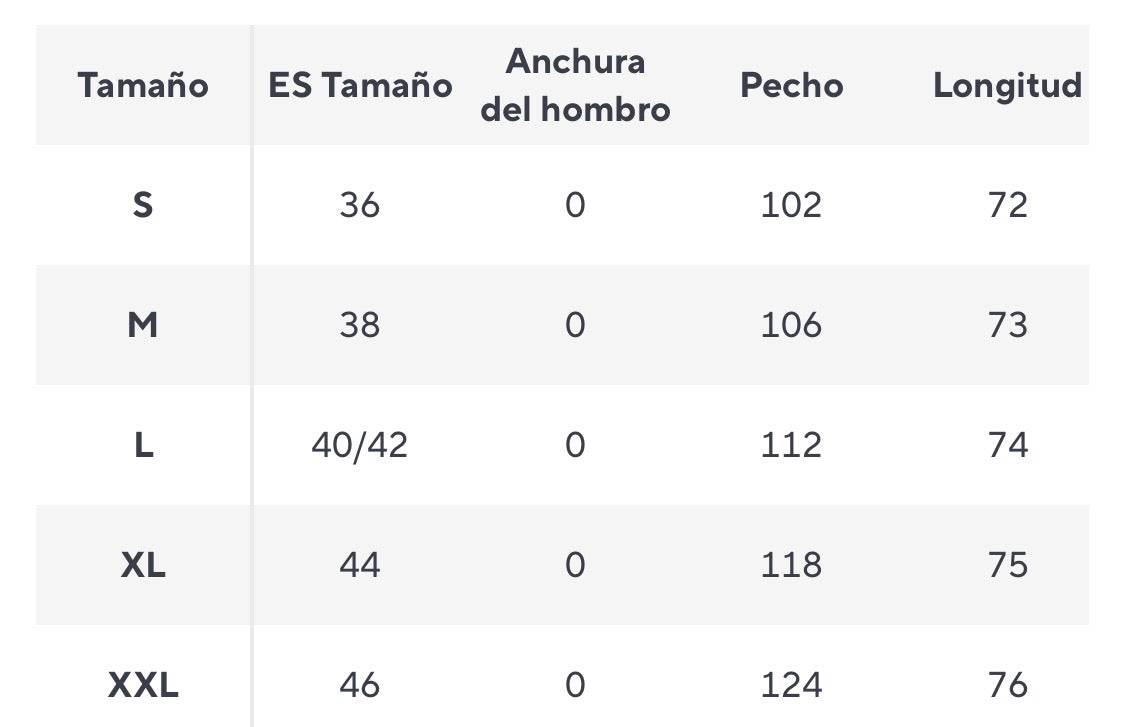This screenshot has height=727, width=1125.
Task: Click length value 72 for S
Action: [x=1007, y=205]
